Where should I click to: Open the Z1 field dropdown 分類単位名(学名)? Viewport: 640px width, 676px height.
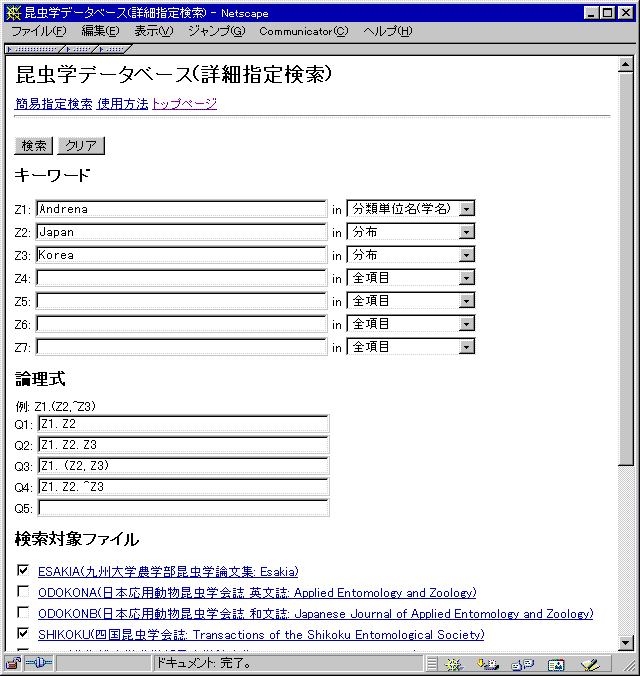tap(411, 209)
